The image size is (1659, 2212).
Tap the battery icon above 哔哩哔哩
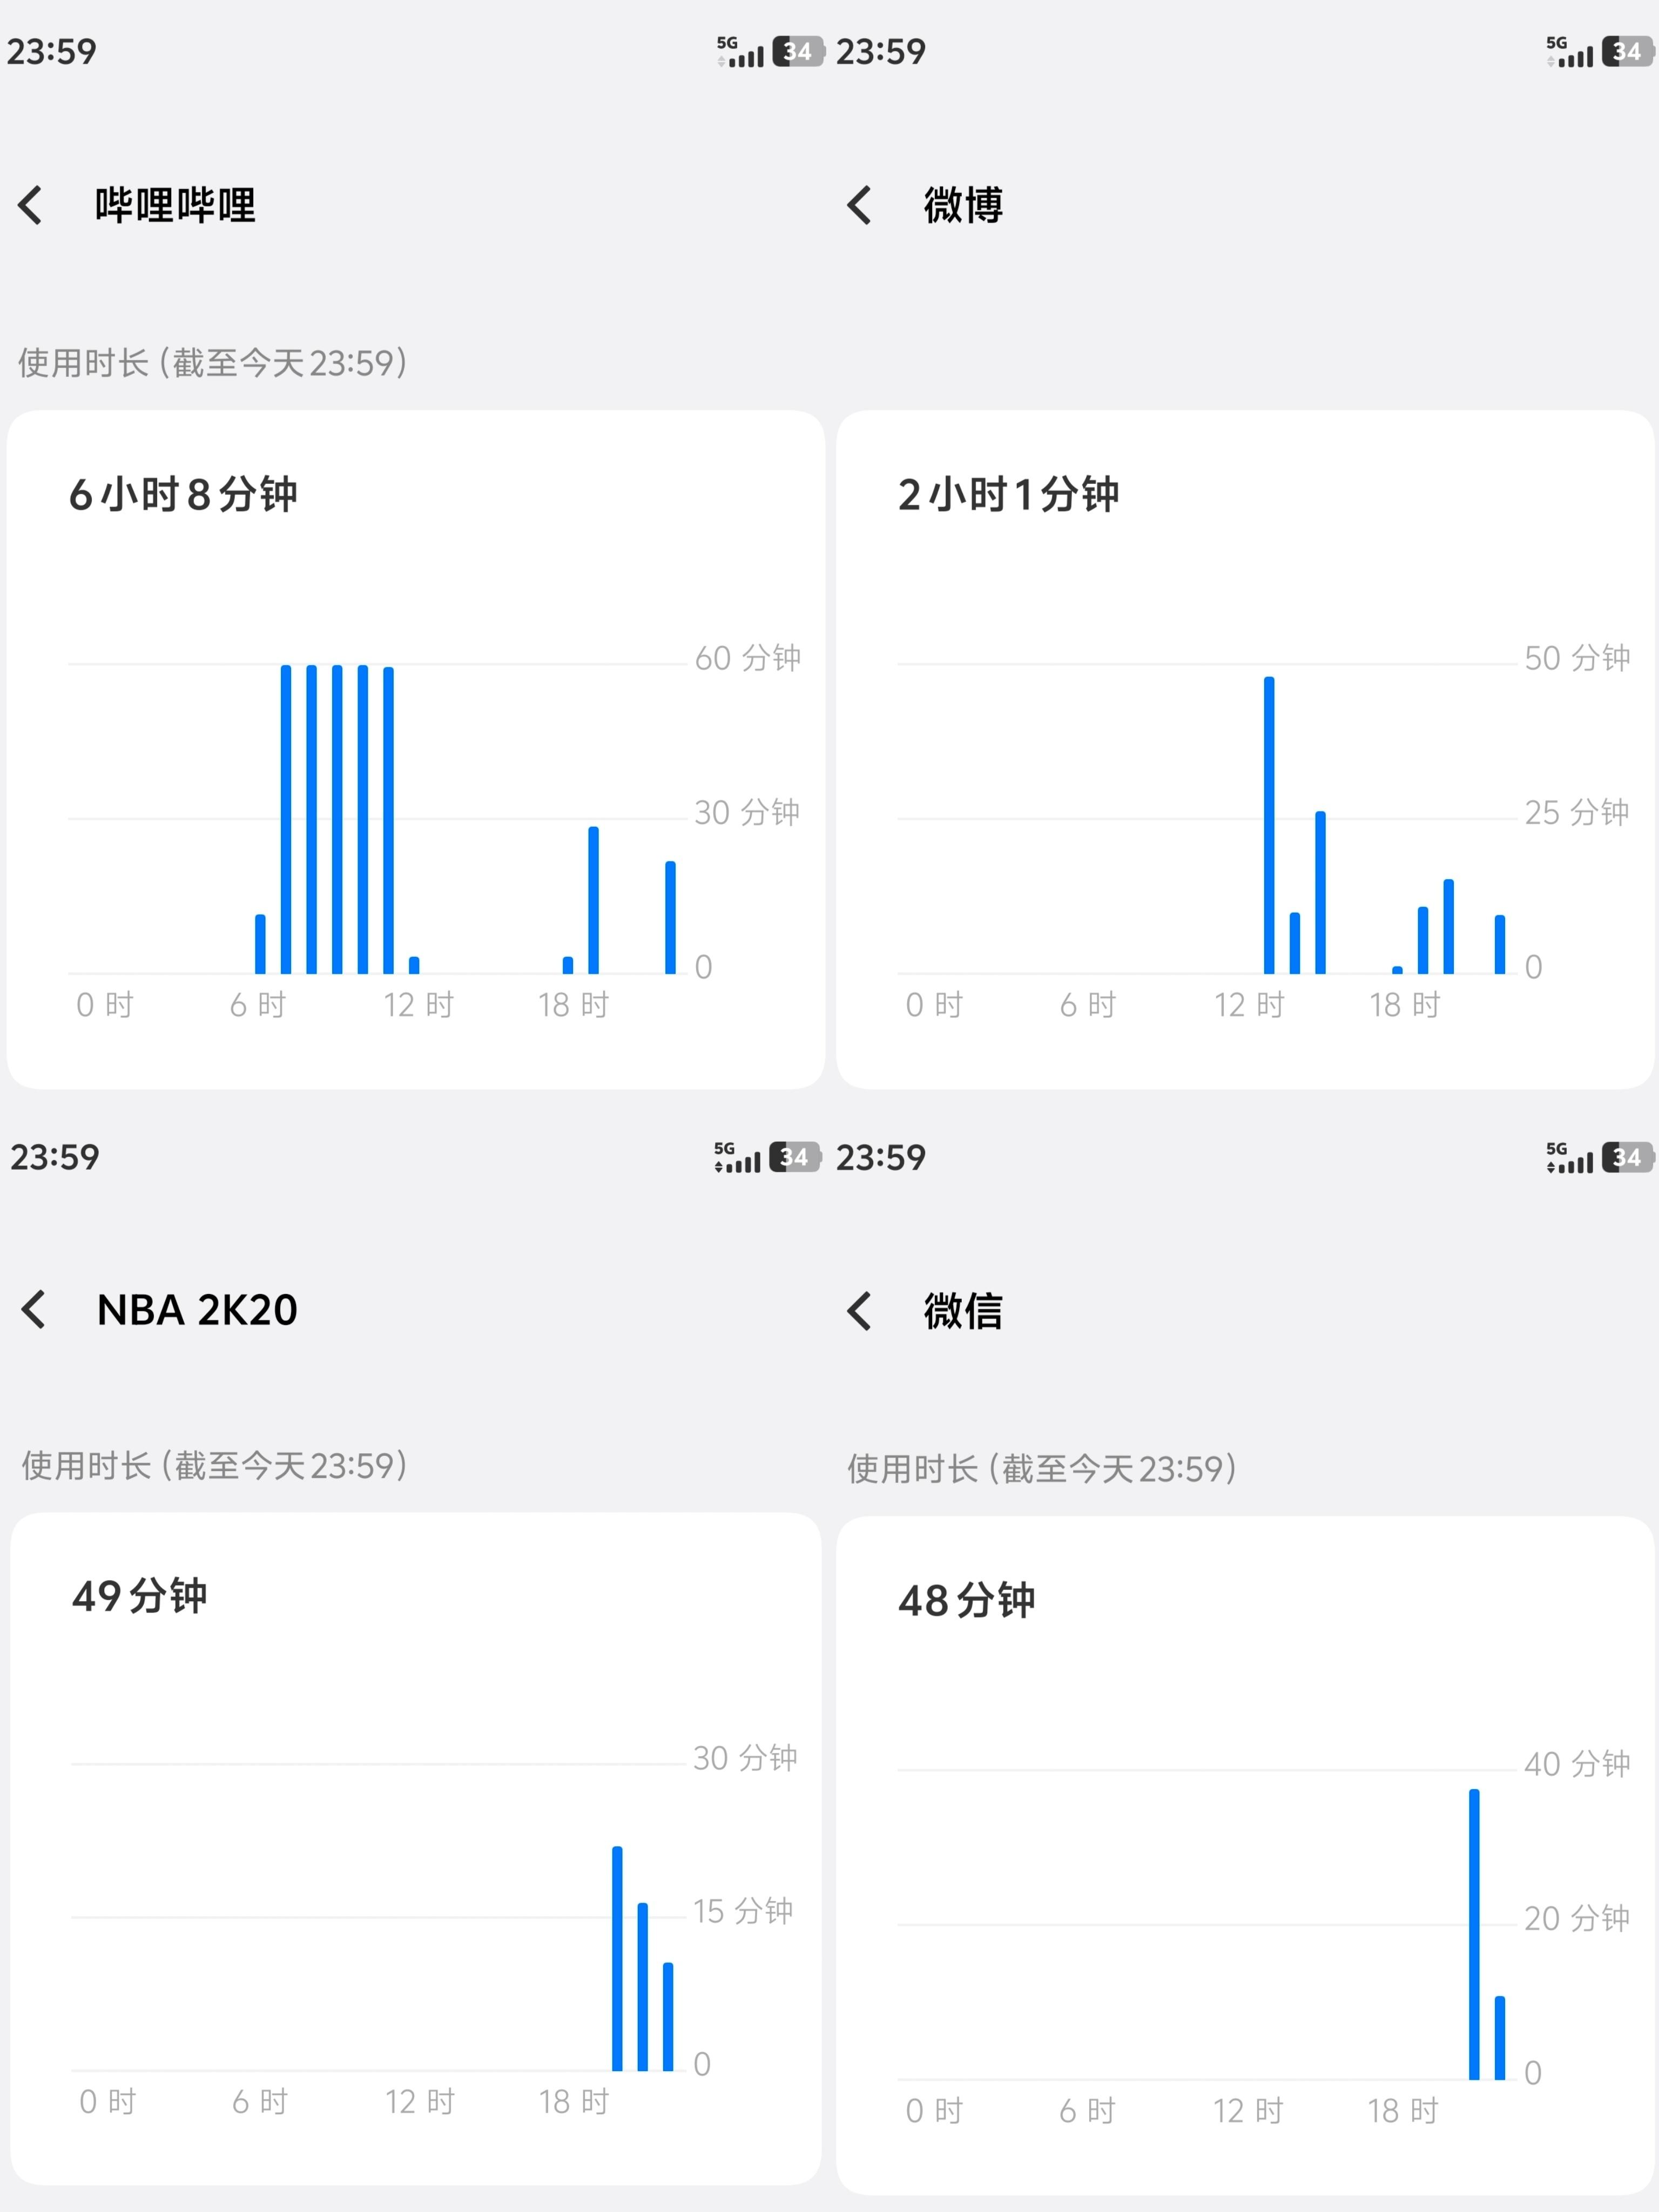(x=798, y=51)
